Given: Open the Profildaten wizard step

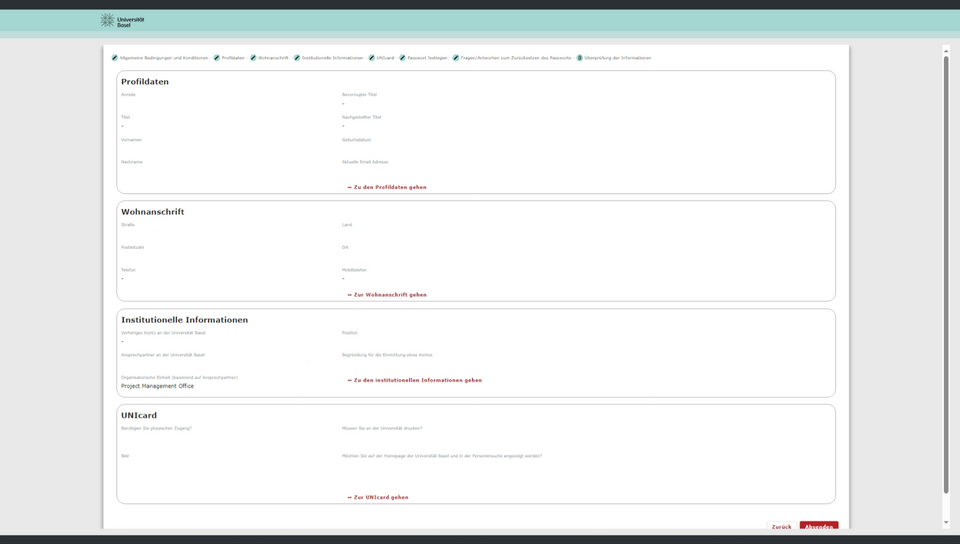Looking at the screenshot, I should tap(233, 58).
